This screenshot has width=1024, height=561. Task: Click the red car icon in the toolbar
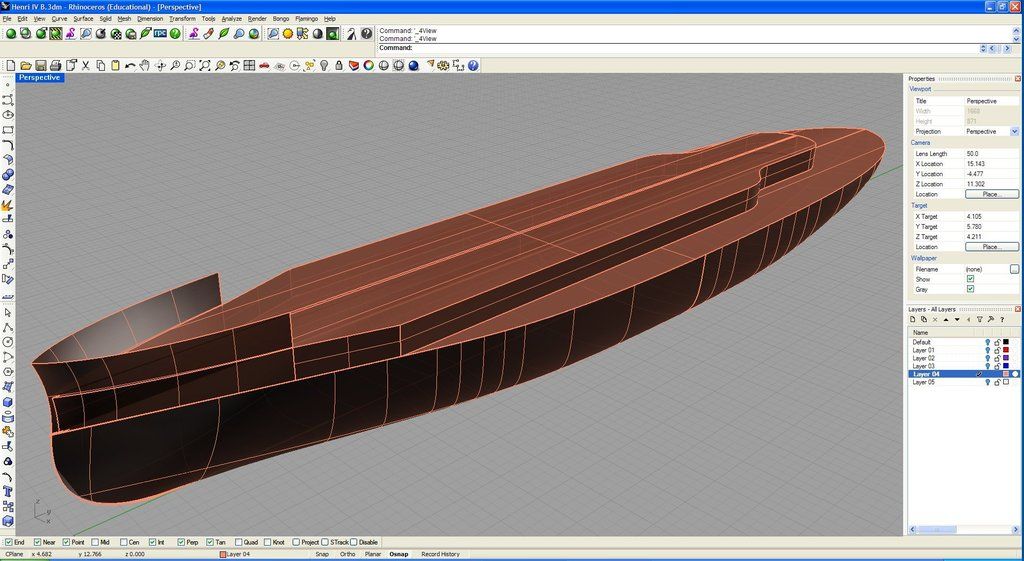264,65
